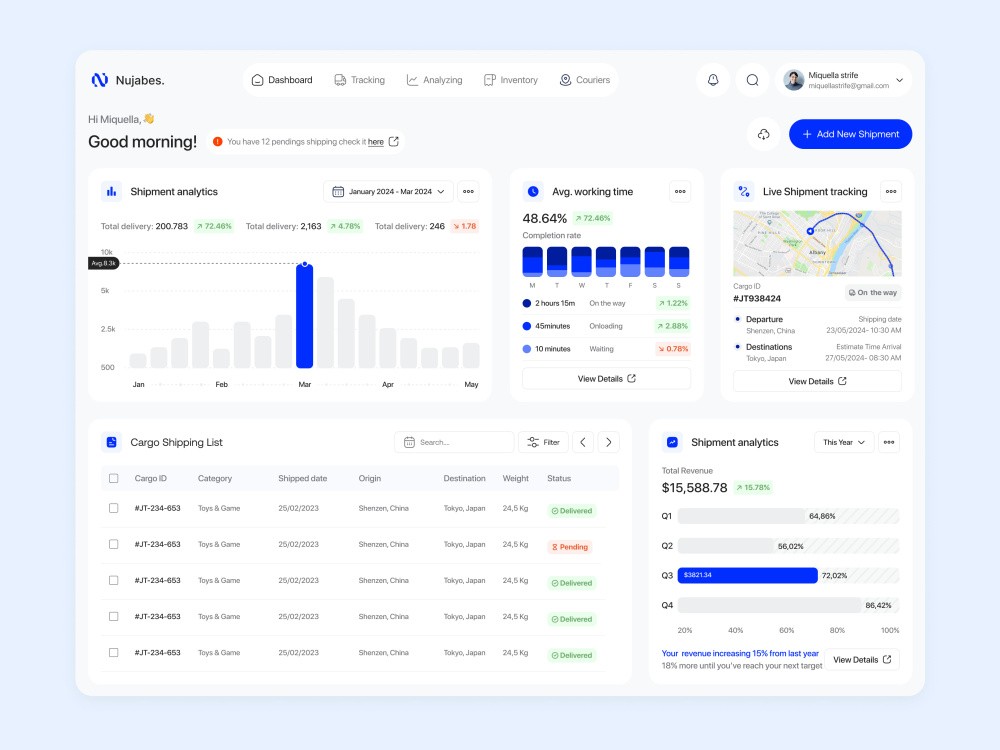Go to previous page of cargo list
1000x750 pixels.
click(x=583, y=442)
